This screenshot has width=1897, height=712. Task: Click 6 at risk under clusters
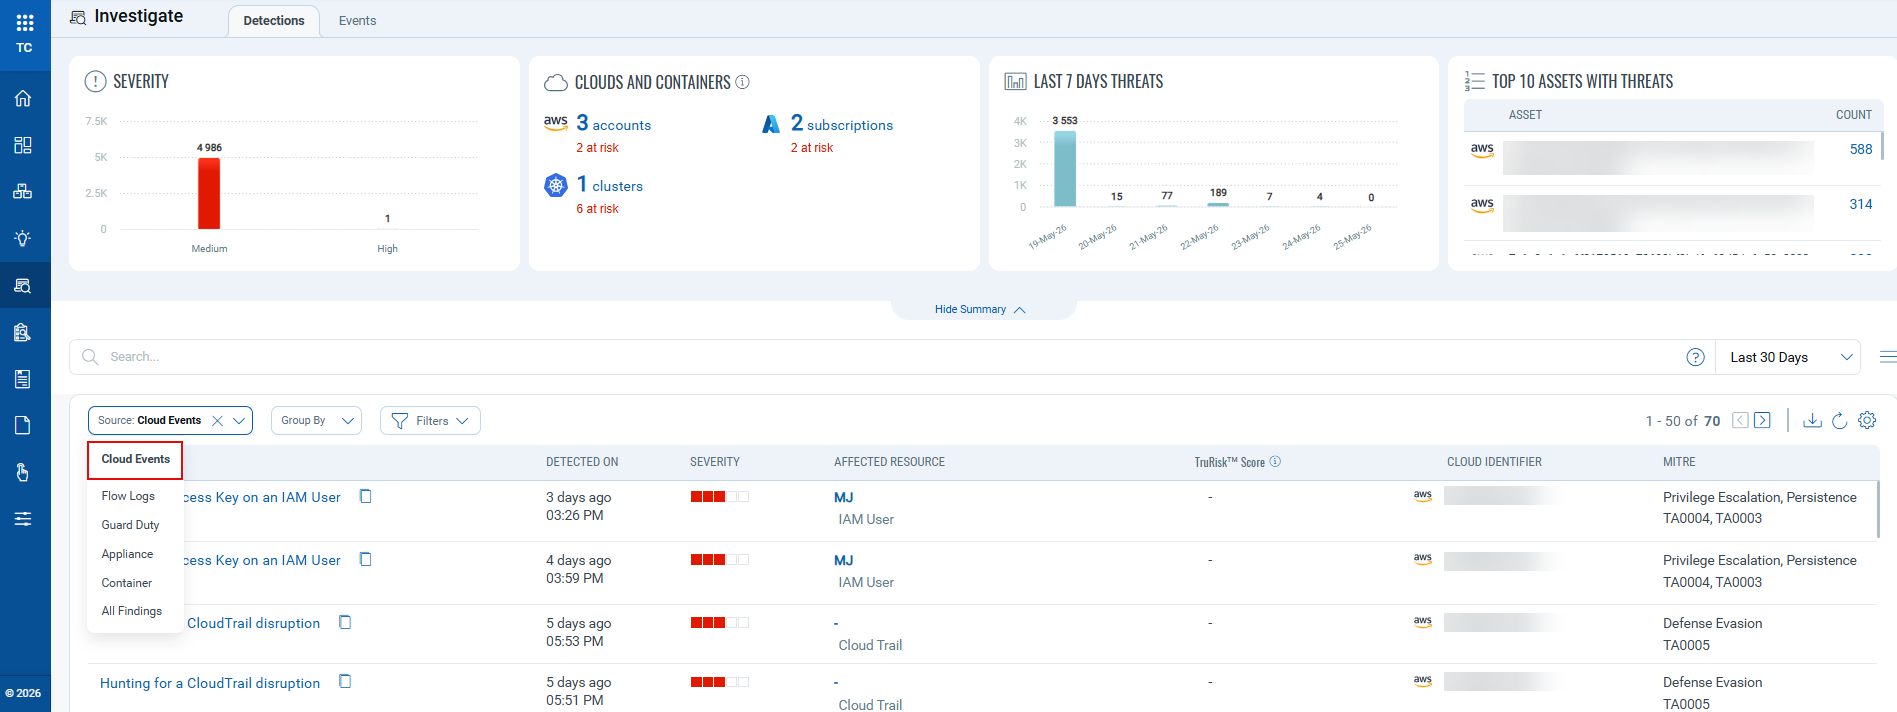(x=597, y=209)
